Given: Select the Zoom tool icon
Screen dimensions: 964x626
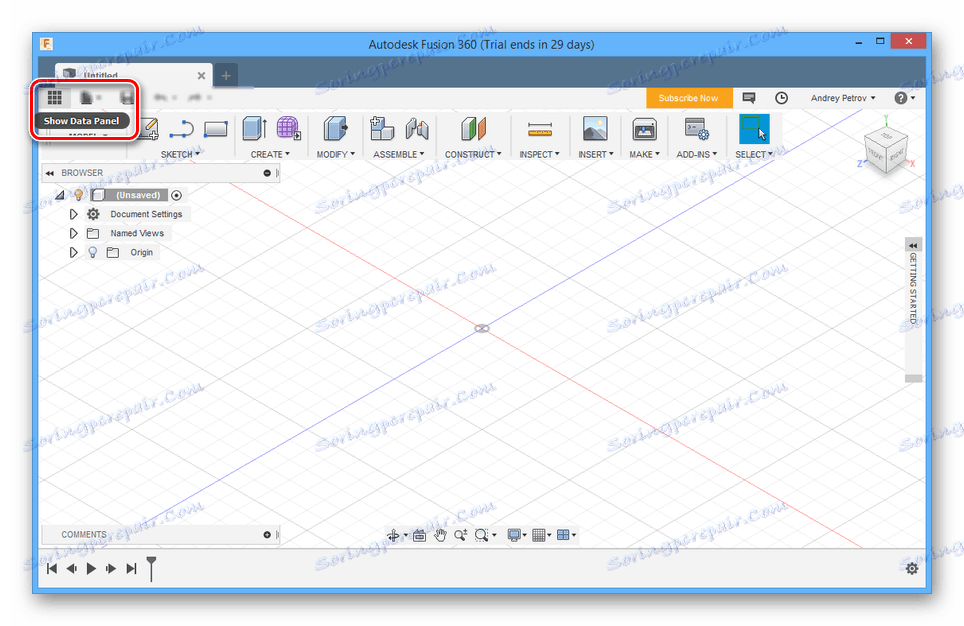Looking at the screenshot, I should pyautogui.click(x=460, y=535).
